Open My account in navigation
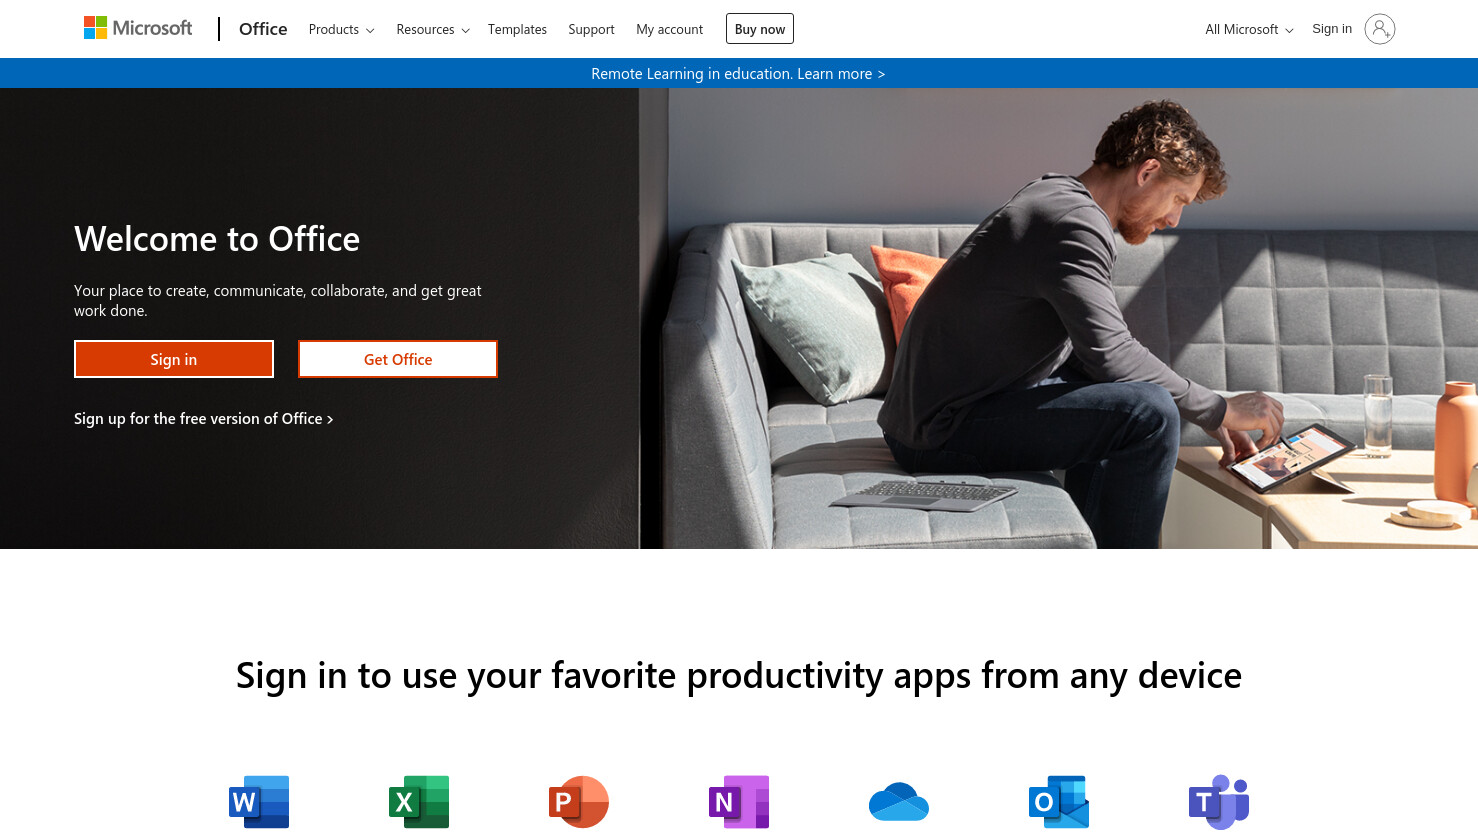Image resolution: width=1478 pixels, height=837 pixels. tap(669, 29)
